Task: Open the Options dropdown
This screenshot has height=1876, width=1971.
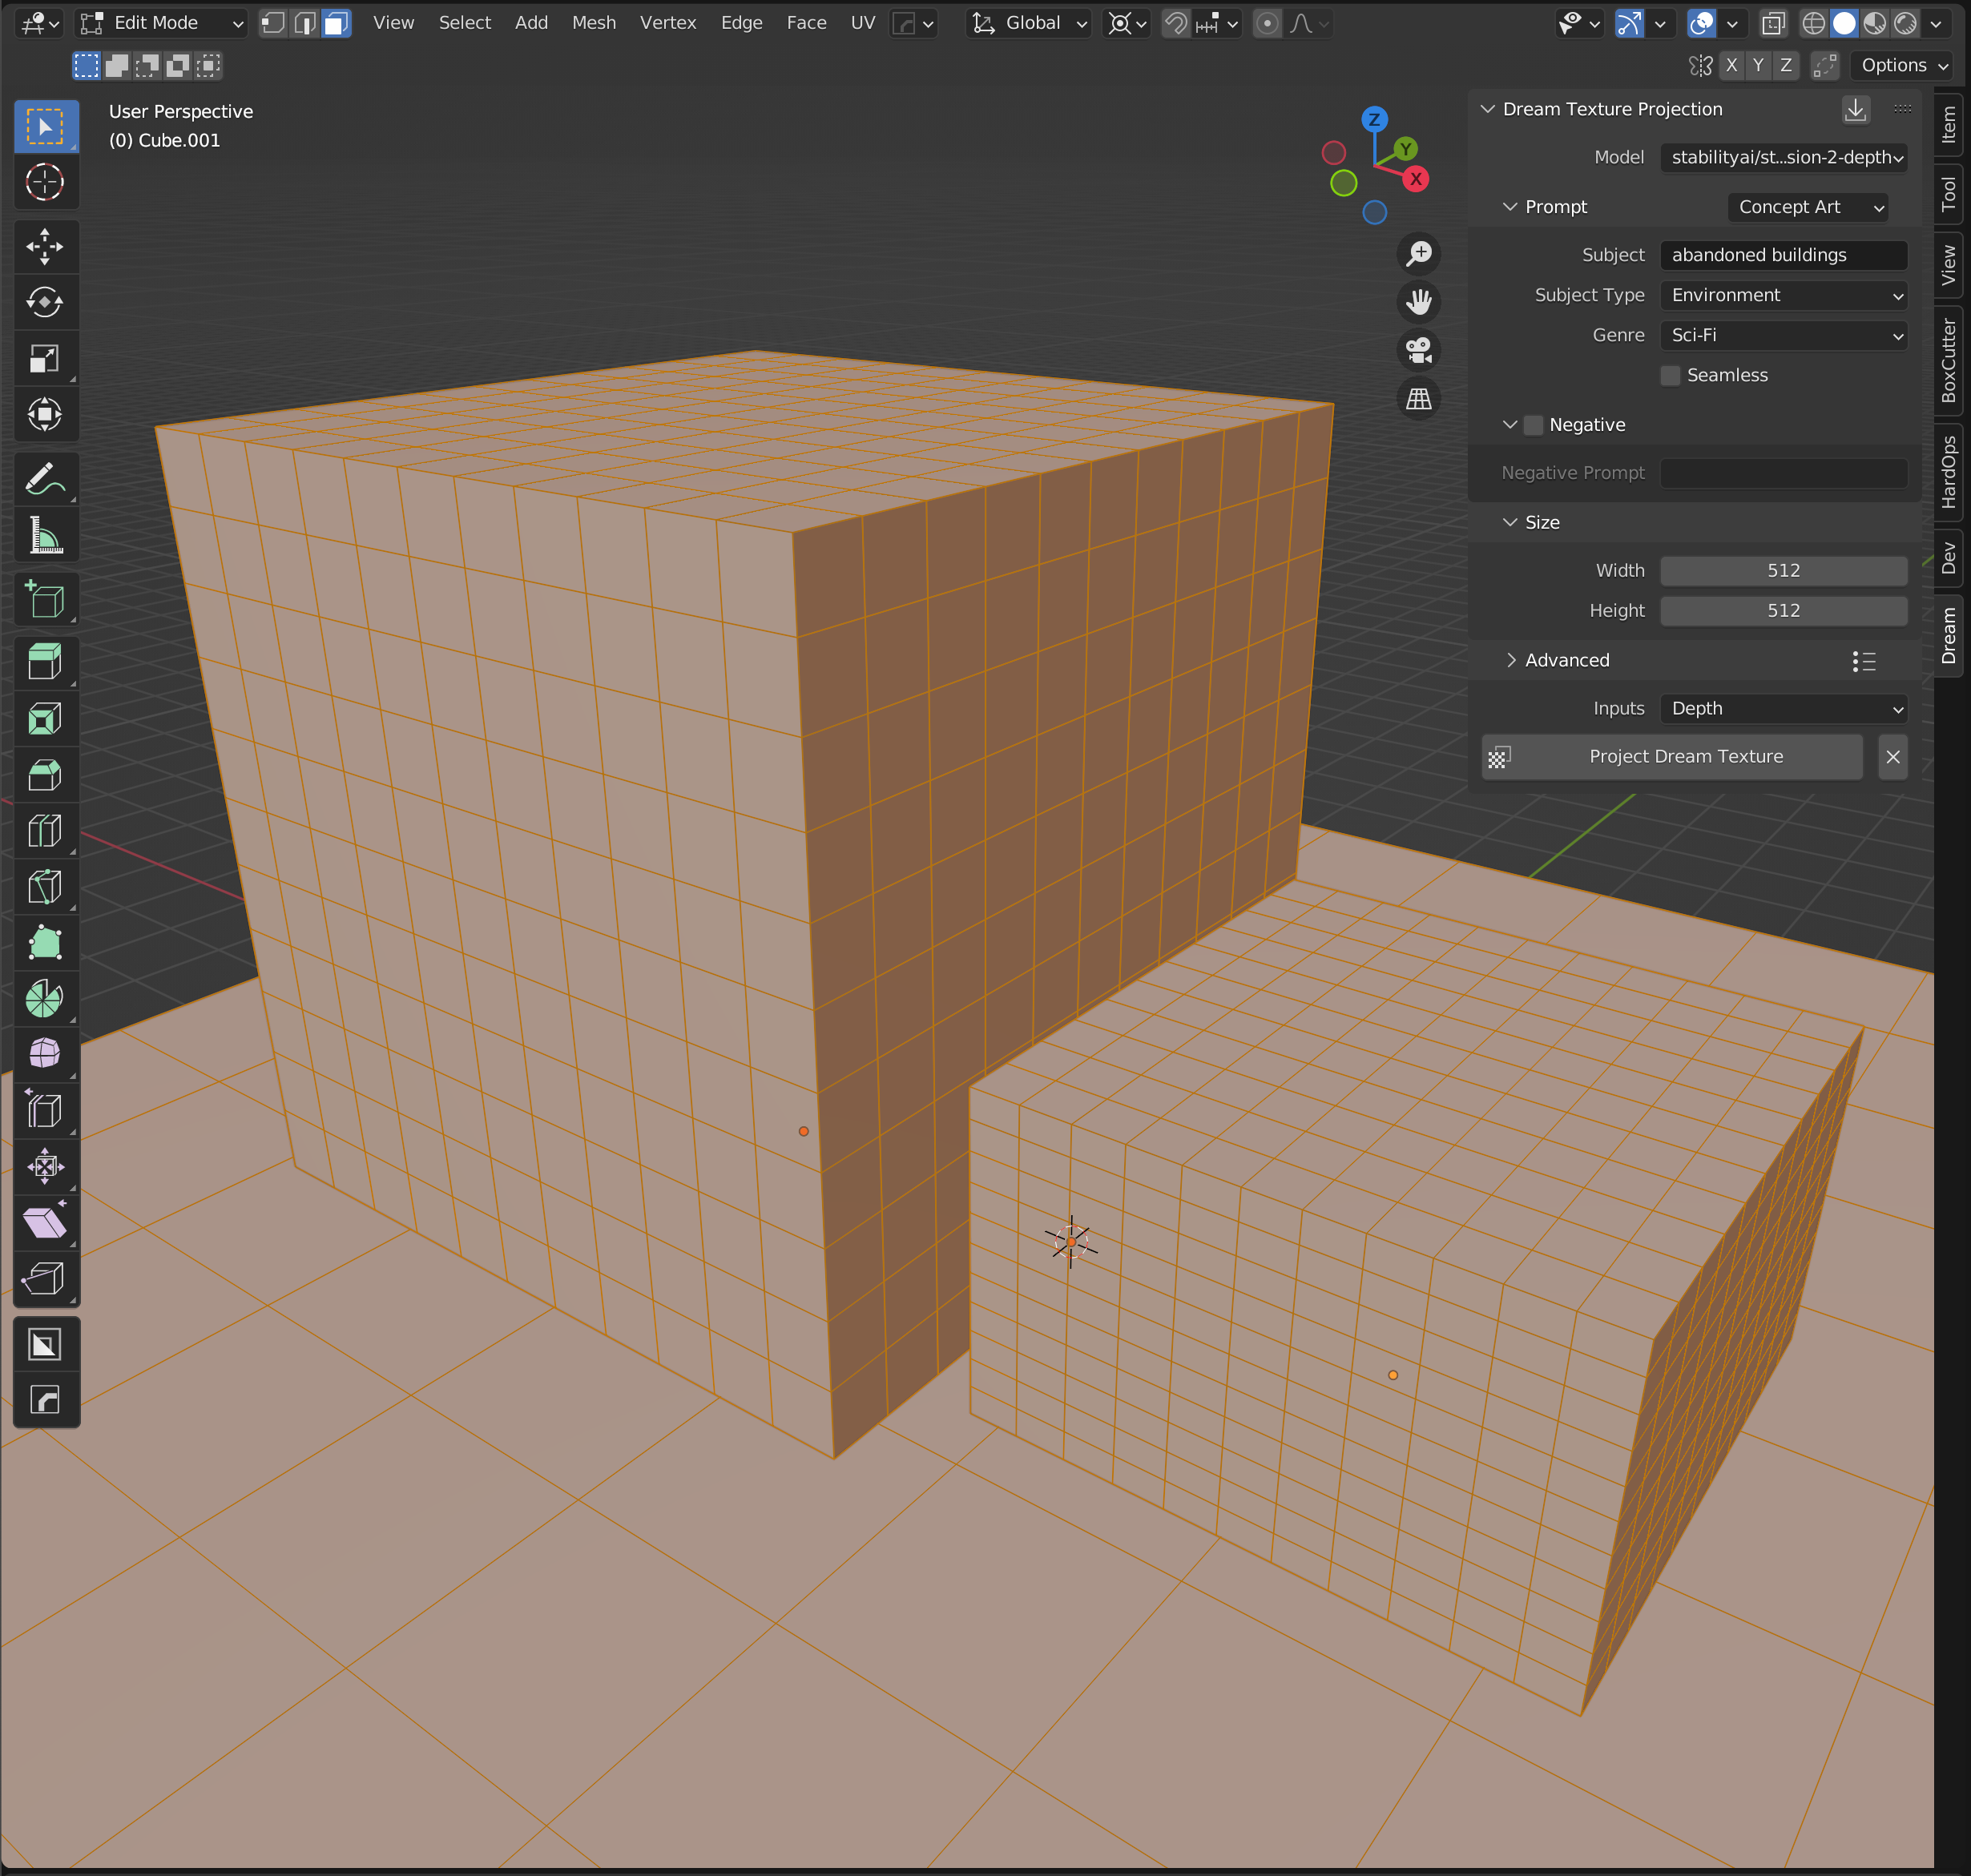Action: tap(1902, 65)
